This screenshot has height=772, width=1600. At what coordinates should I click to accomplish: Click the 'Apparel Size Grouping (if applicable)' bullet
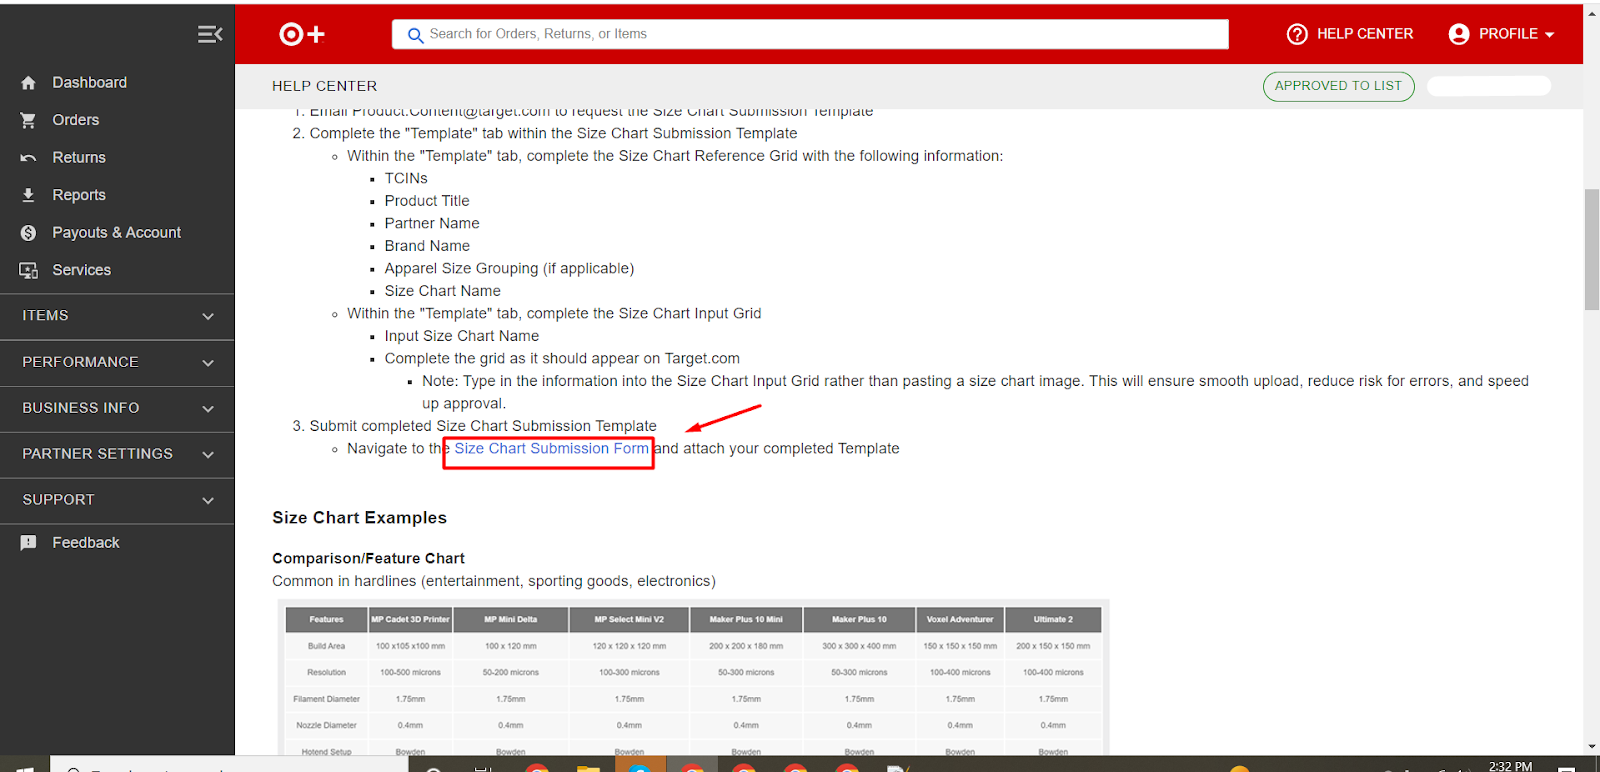[509, 269]
